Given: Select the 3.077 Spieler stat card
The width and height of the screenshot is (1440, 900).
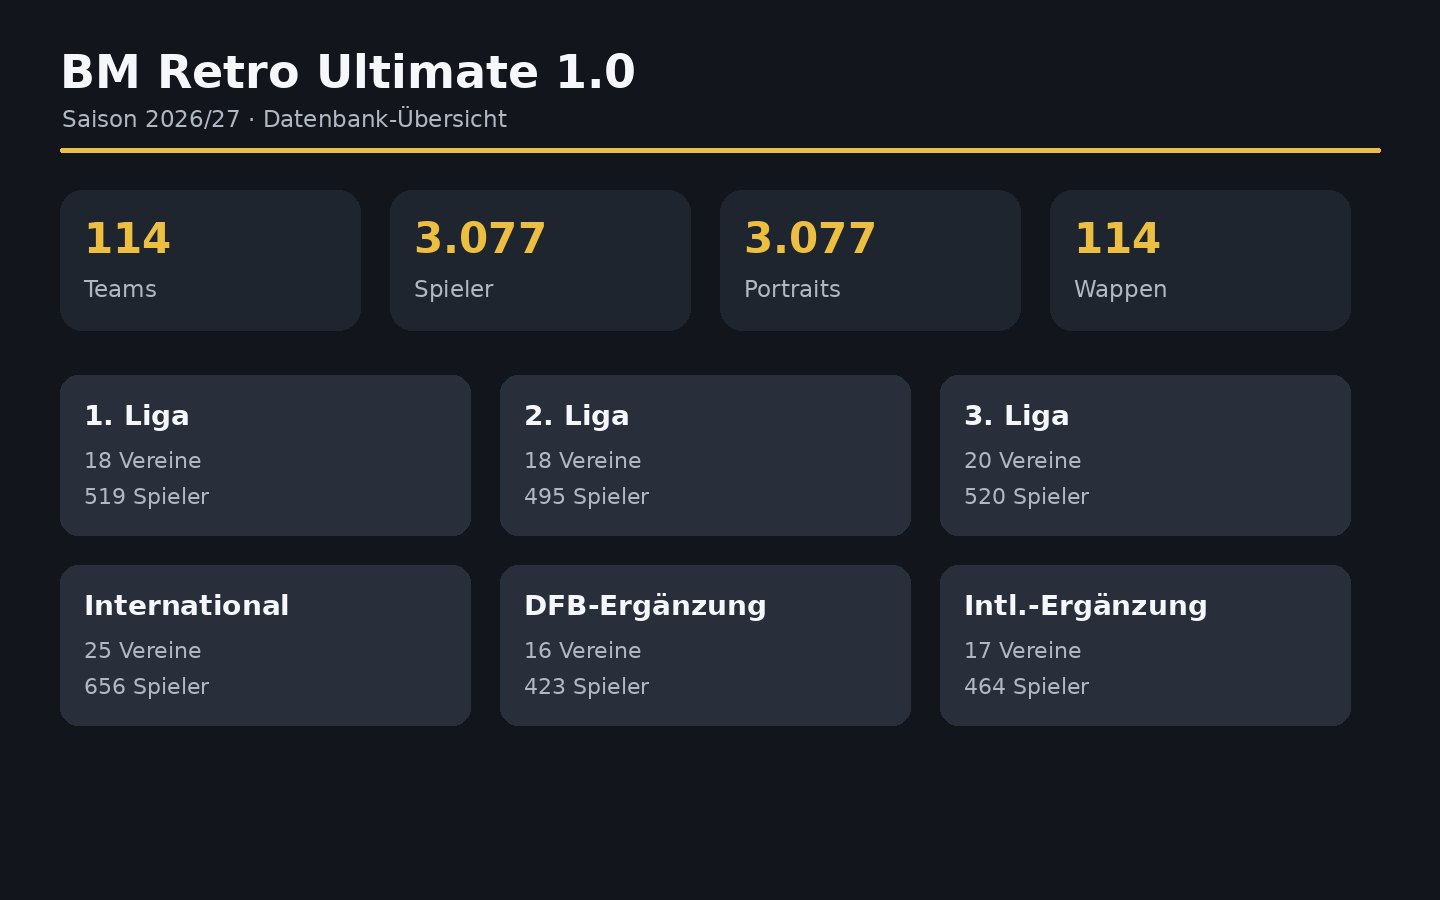Looking at the screenshot, I should click(540, 260).
